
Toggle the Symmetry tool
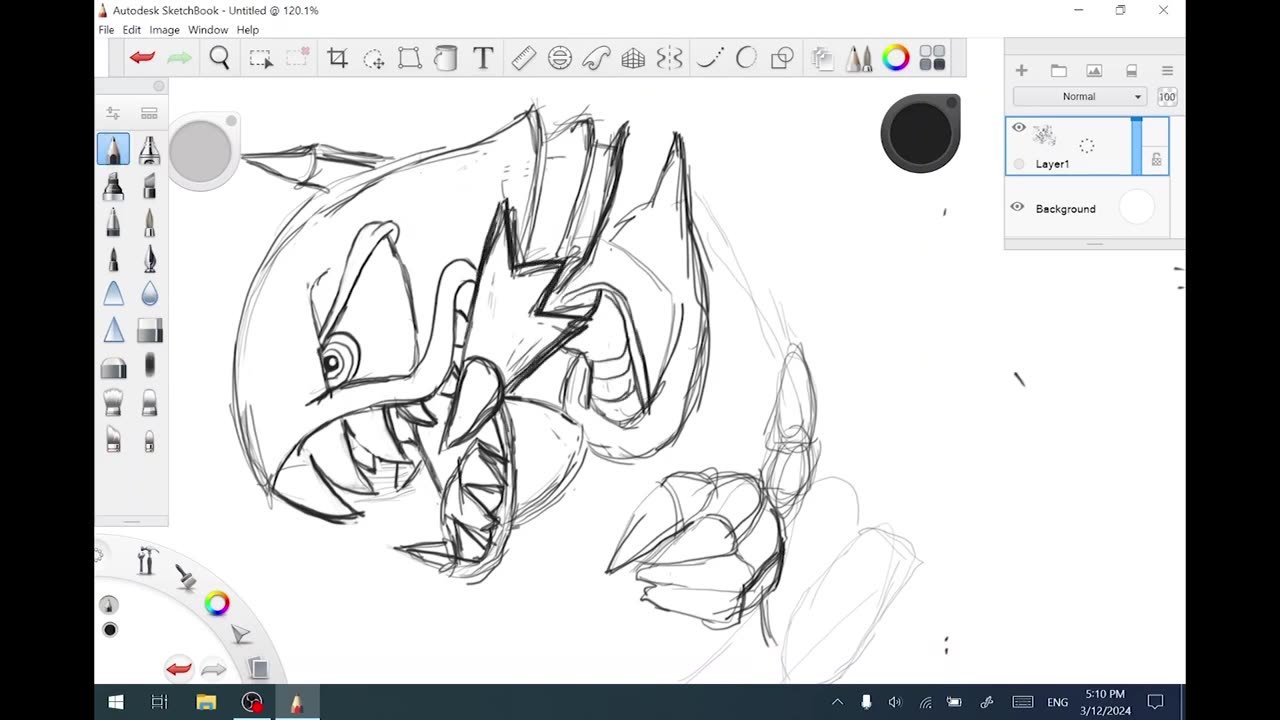point(669,58)
